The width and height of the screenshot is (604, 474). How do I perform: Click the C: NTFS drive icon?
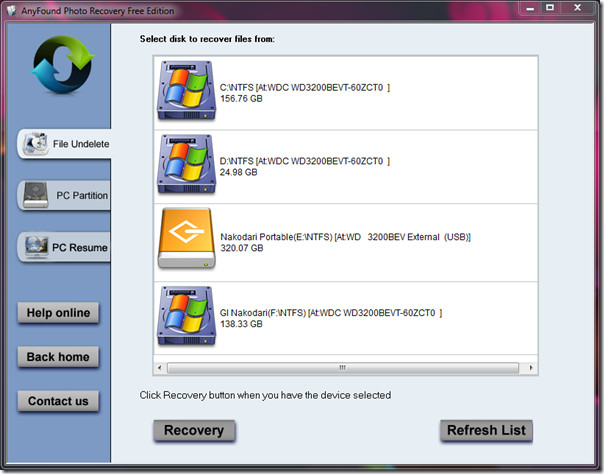pyautogui.click(x=186, y=90)
